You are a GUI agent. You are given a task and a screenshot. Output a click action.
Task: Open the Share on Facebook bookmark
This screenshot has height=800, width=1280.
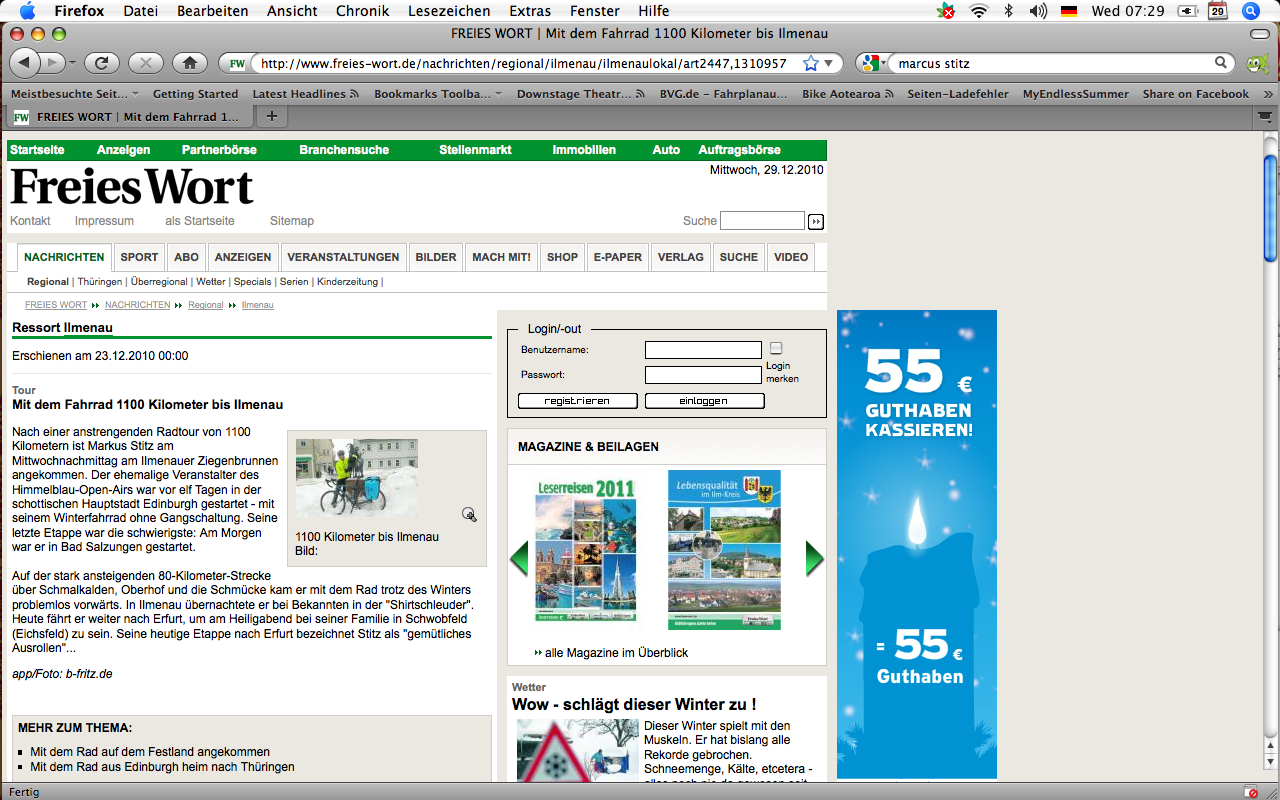[1196, 94]
